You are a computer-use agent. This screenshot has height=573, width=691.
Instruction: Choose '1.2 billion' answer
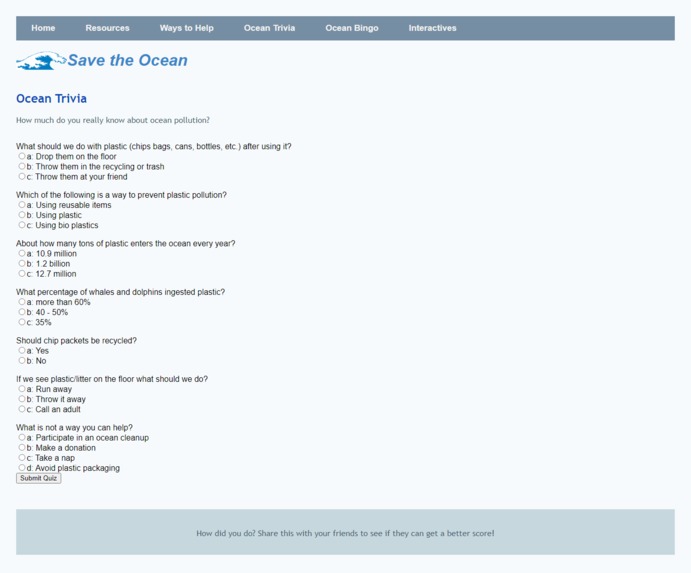pos(22,263)
